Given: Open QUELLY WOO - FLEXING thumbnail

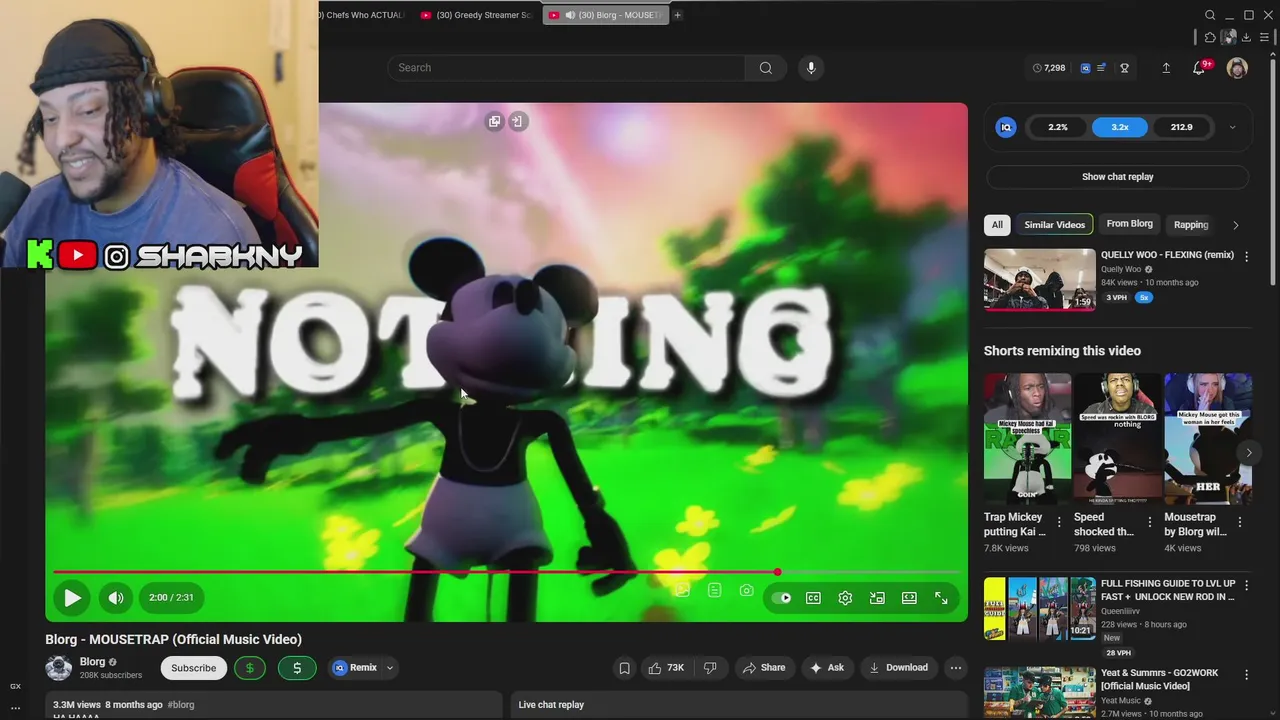Looking at the screenshot, I should [x=1039, y=279].
